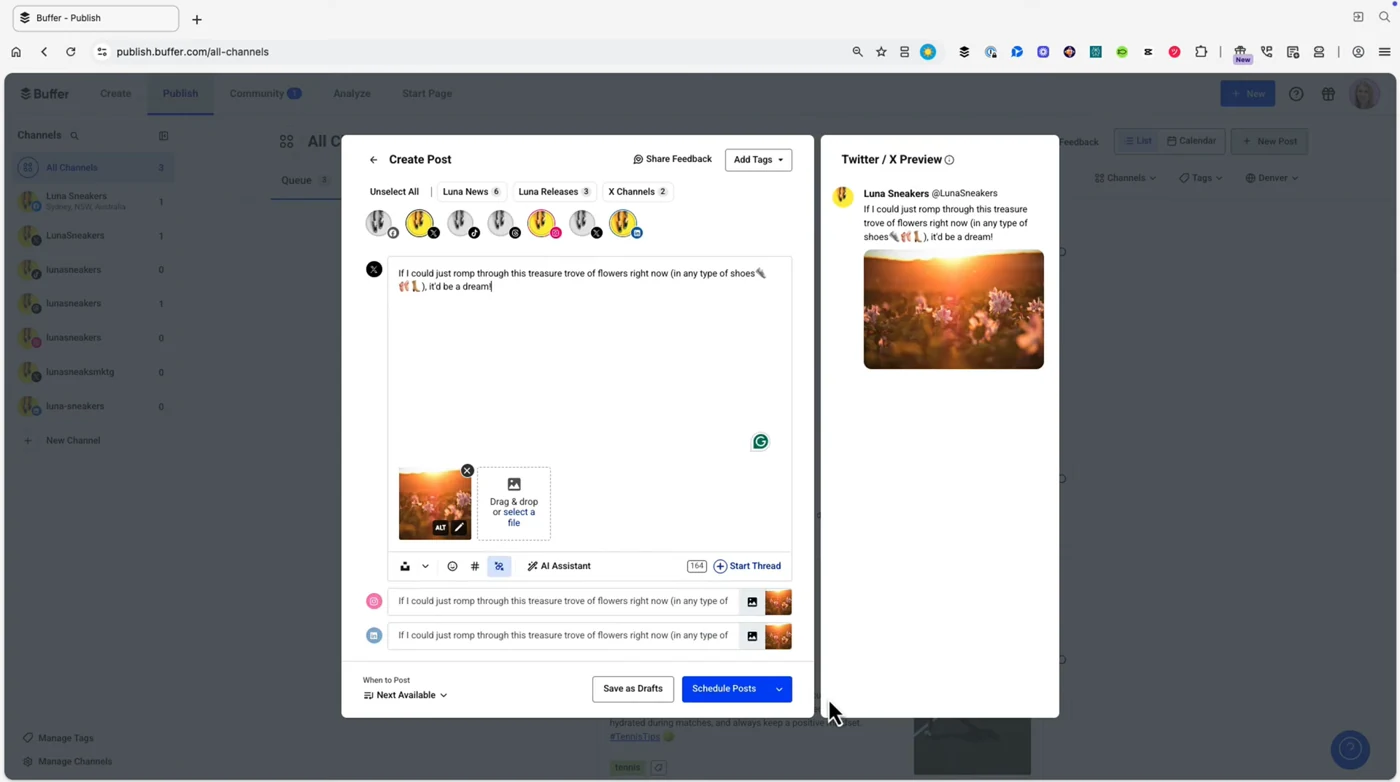This screenshot has height=782, width=1400.
Task: Select the Luna News channel group
Action: click(471, 192)
